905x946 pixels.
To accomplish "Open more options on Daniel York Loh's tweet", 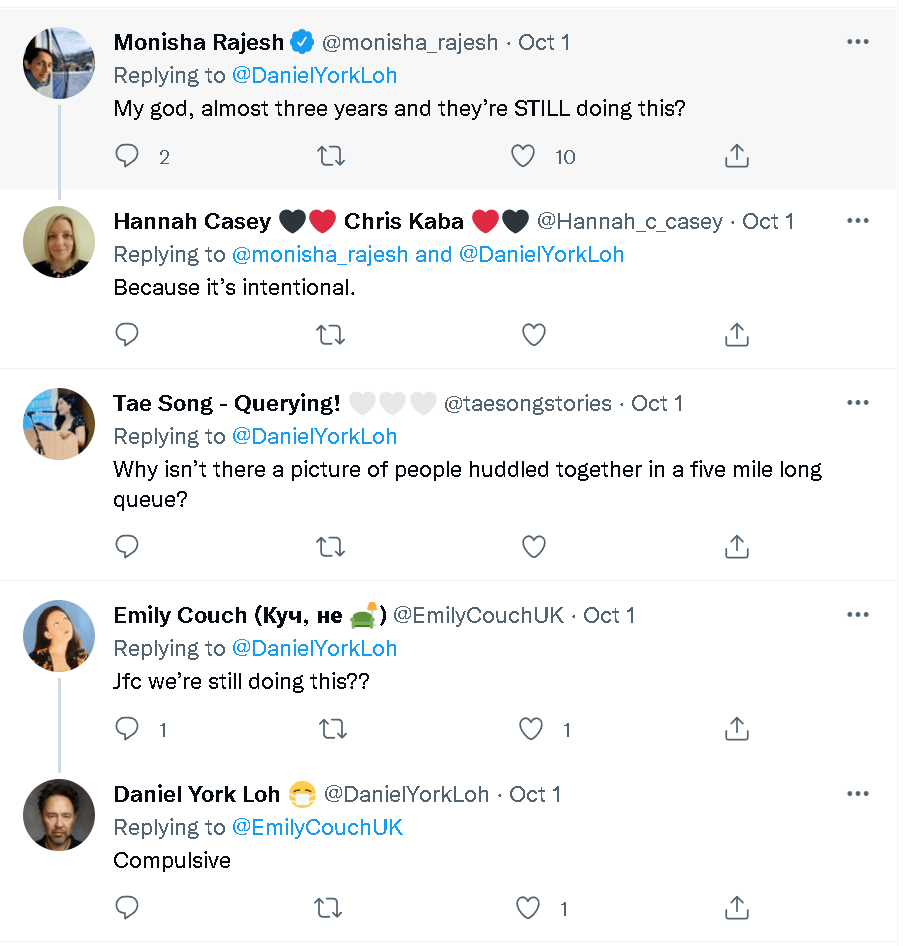I will click(x=857, y=794).
